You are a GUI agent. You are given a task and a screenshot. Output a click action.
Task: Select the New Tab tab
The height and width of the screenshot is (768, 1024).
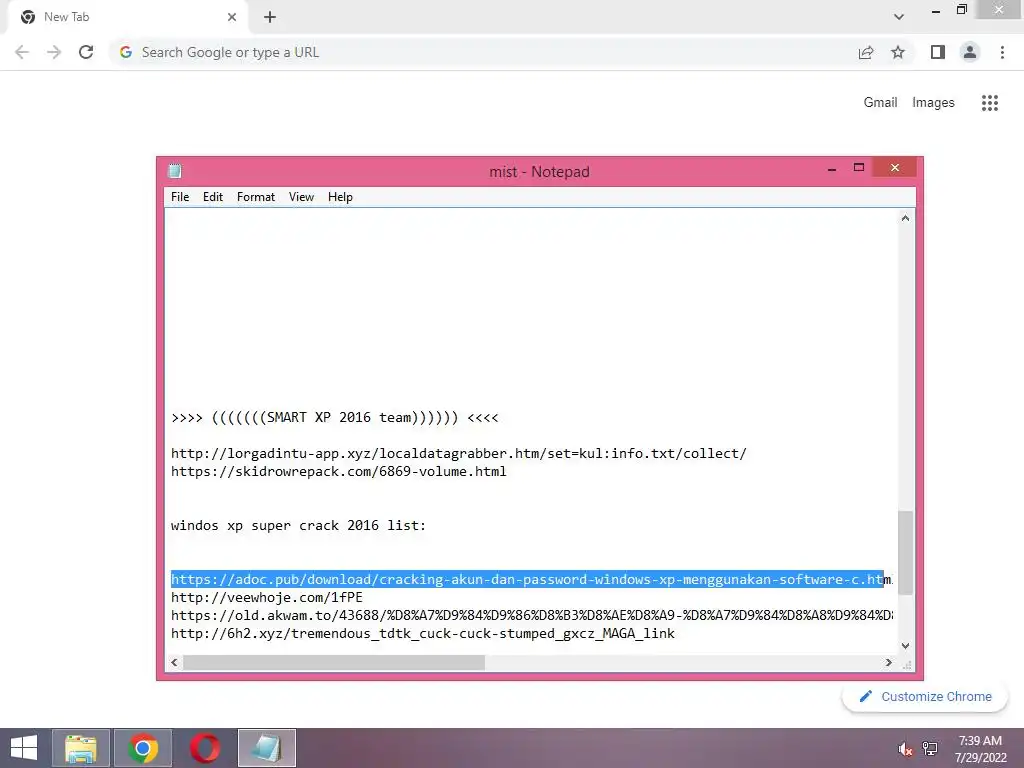[x=128, y=17]
